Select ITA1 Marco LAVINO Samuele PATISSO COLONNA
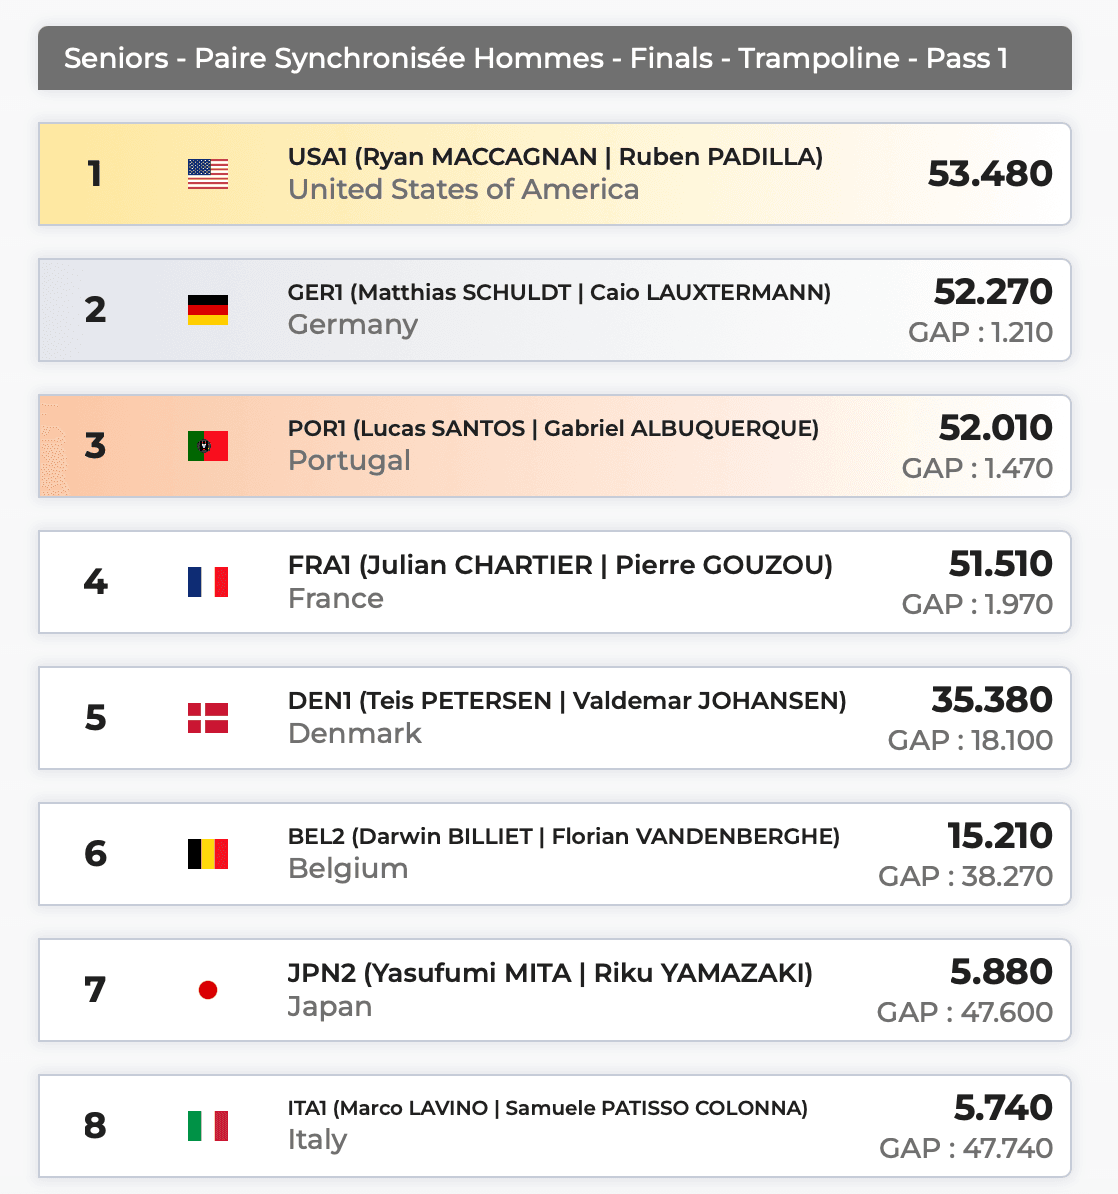The image size is (1118, 1194). click(548, 1108)
